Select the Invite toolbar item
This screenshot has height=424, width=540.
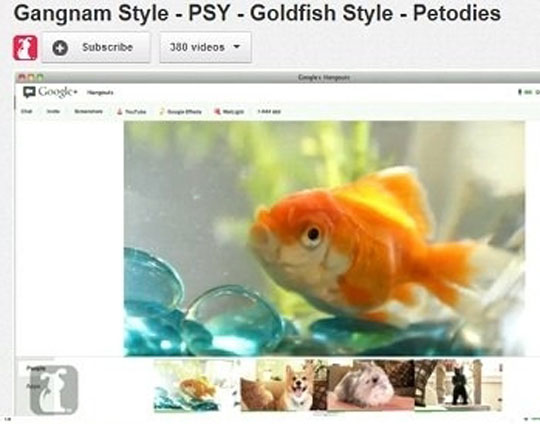coord(53,111)
